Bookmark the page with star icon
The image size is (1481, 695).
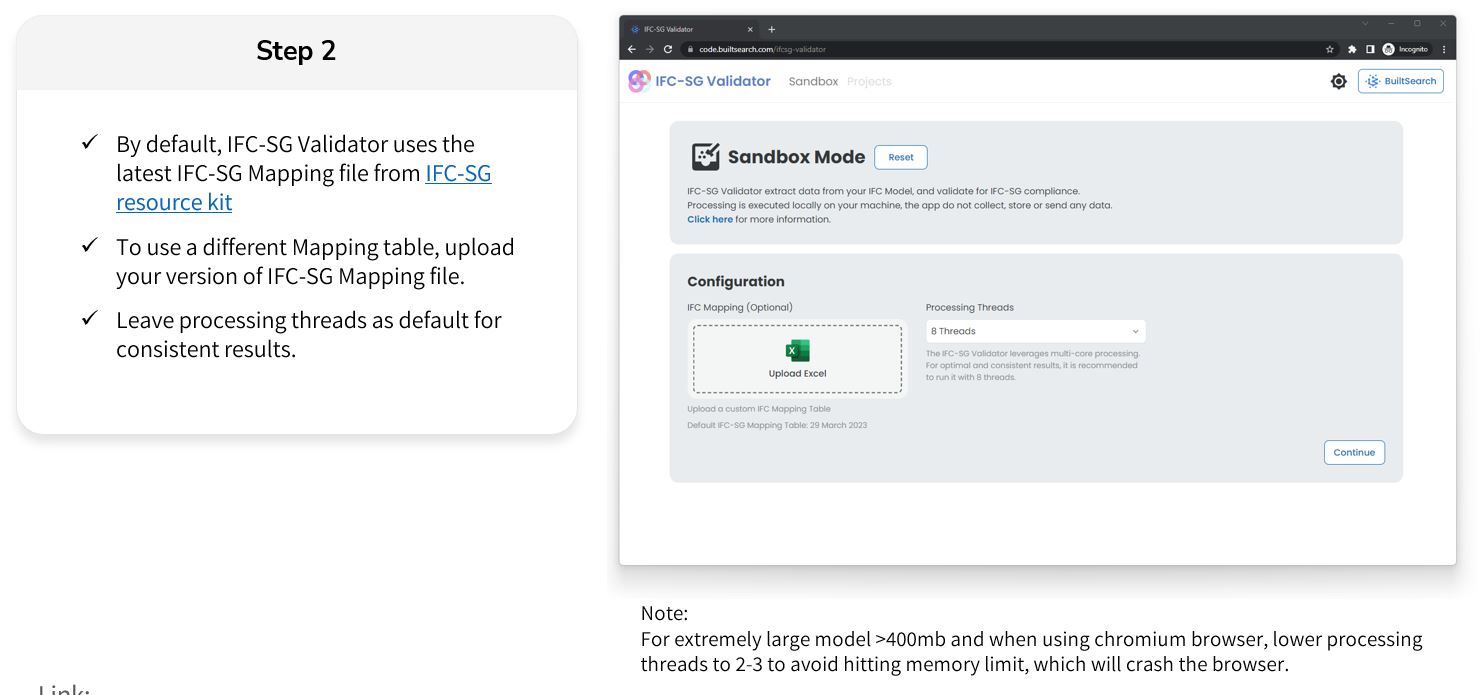tap(1330, 49)
